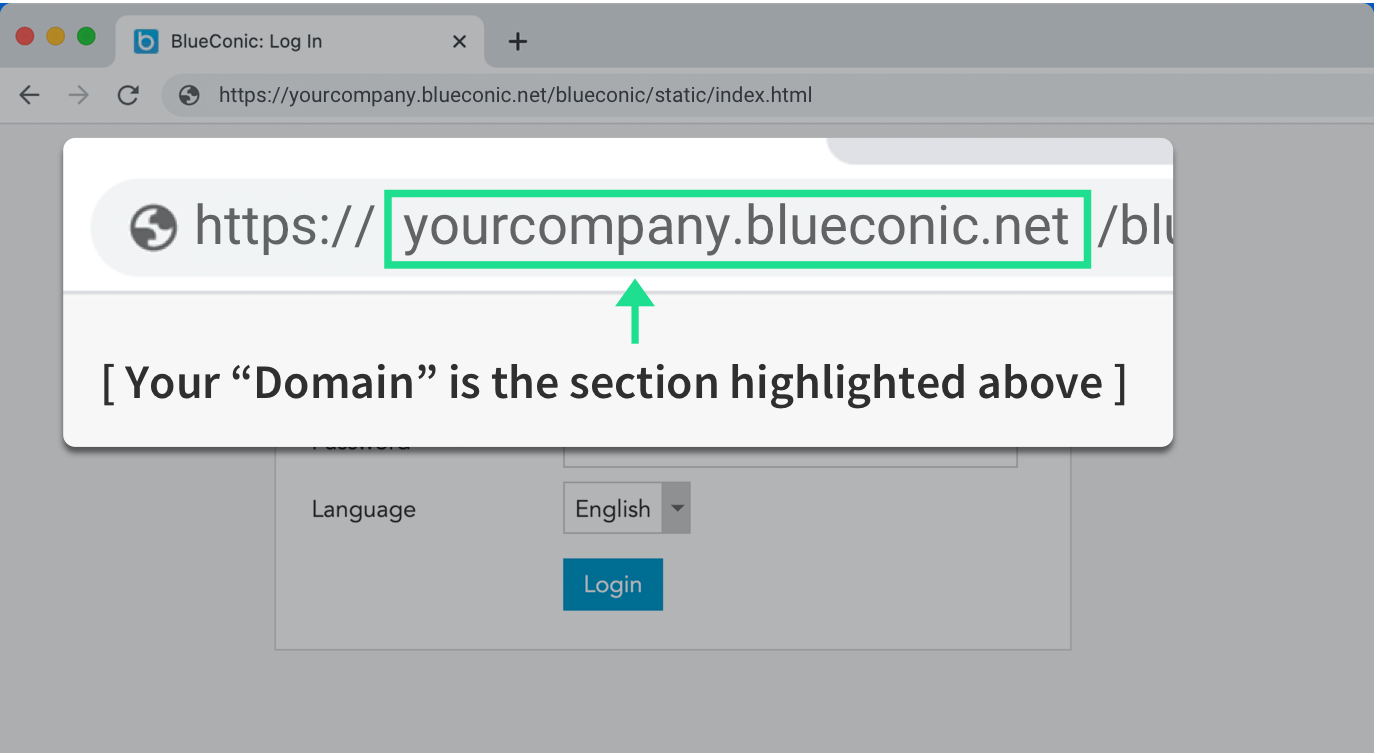Click the password field below the overlay
1374x753 pixels.
[790, 457]
